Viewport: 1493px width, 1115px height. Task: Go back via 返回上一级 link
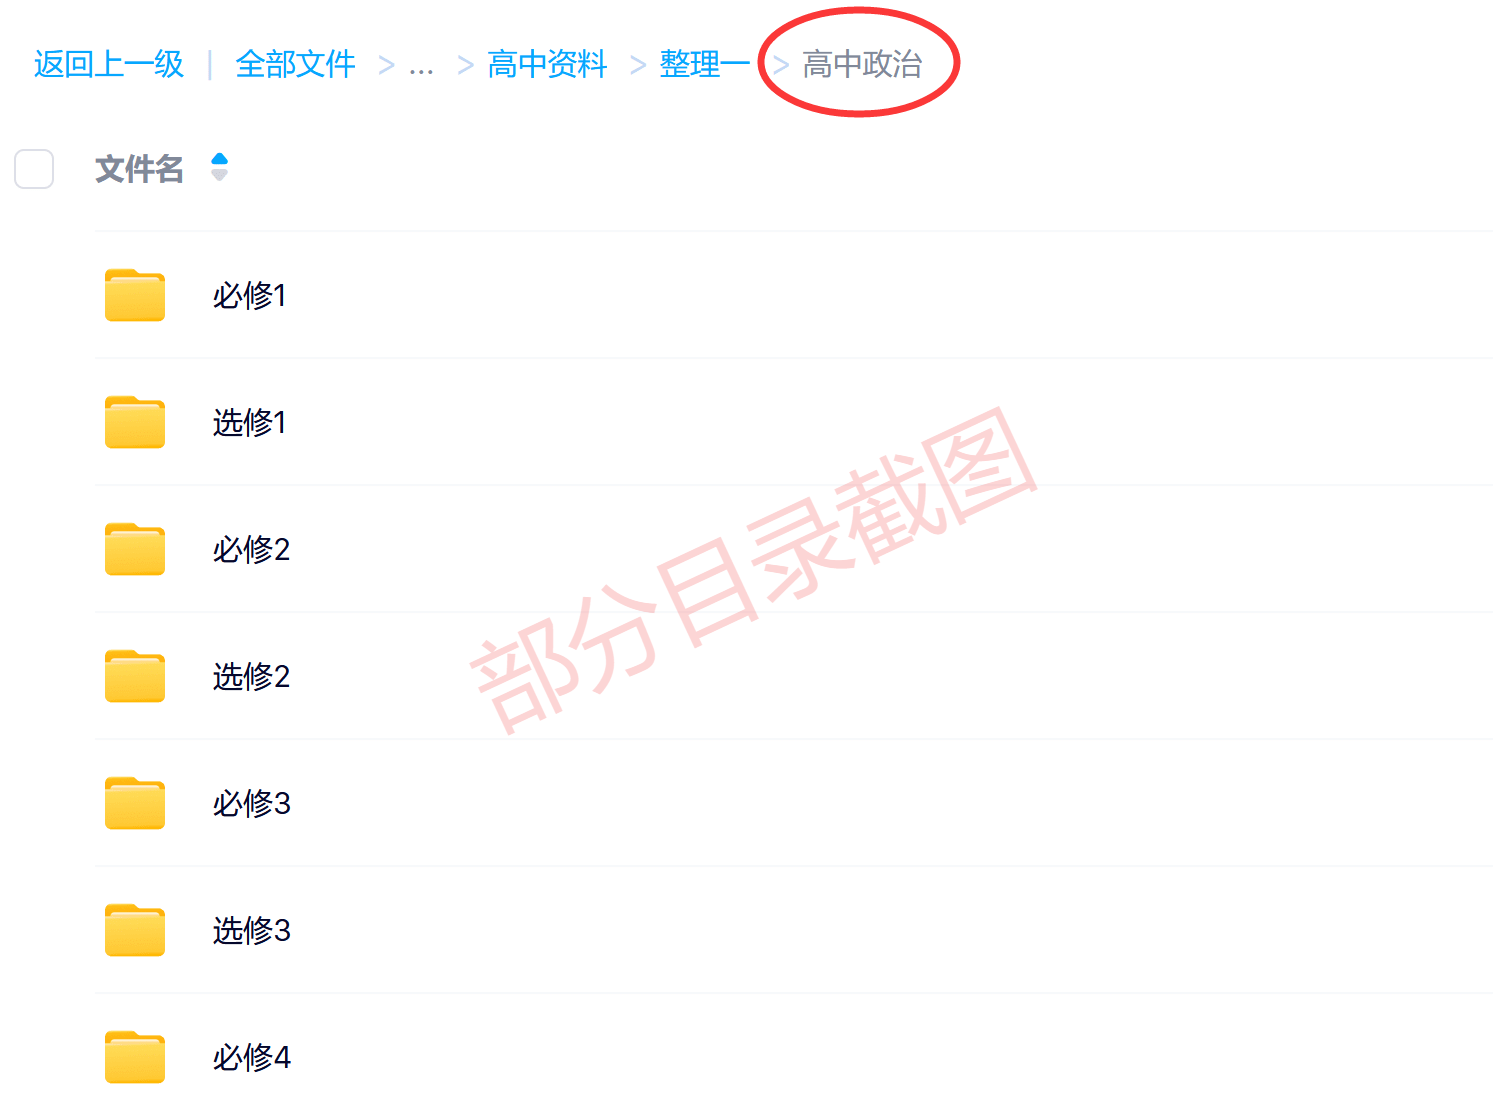tap(109, 64)
